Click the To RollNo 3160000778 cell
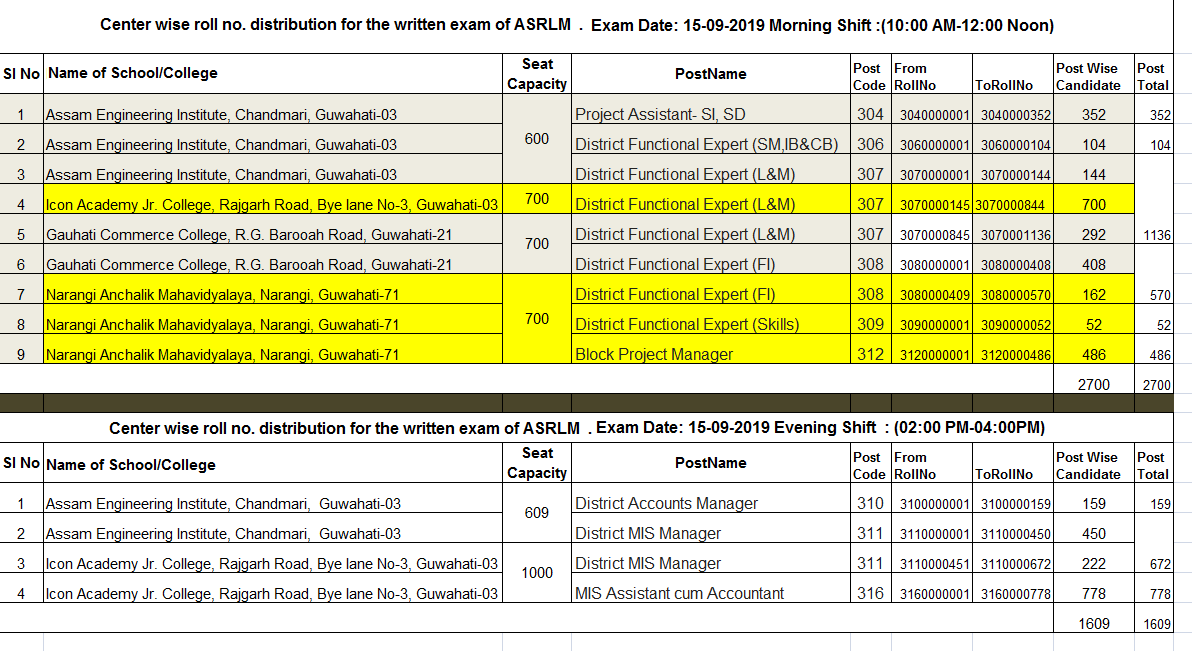 1013,588
